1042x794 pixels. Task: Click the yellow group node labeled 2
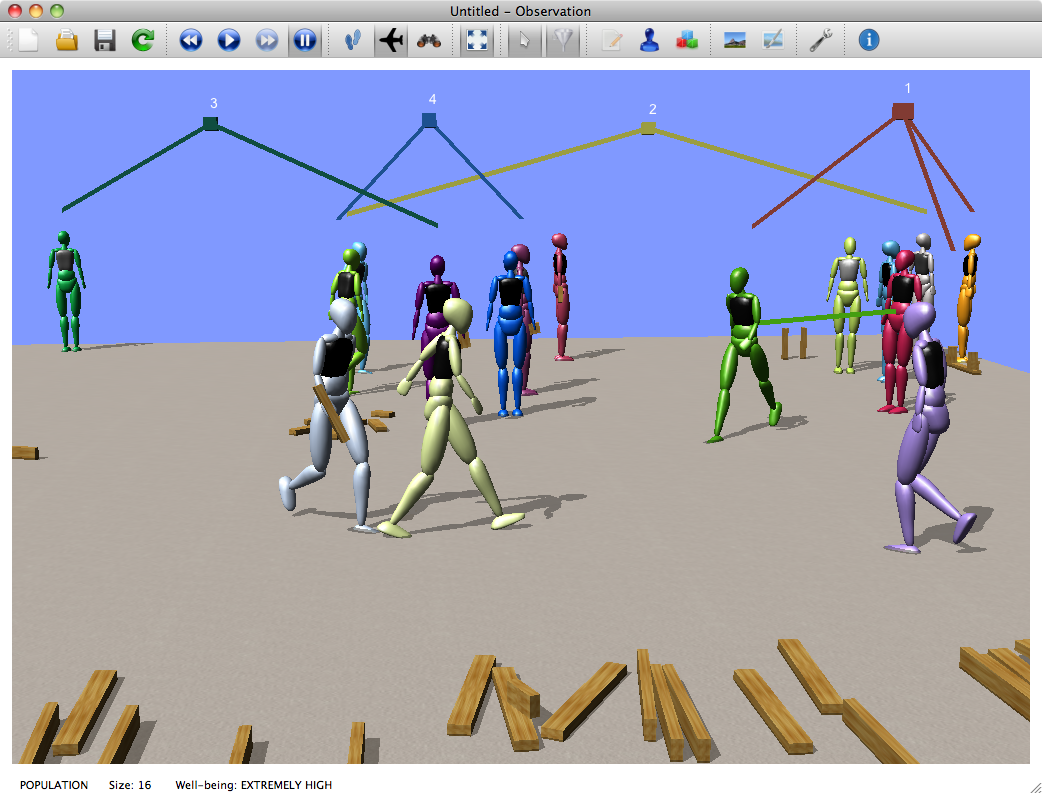point(648,128)
